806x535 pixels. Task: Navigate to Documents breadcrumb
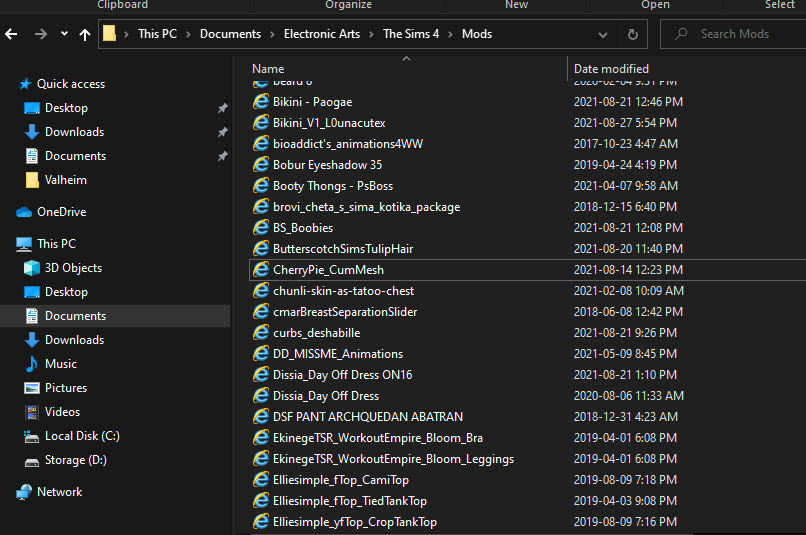(x=230, y=34)
